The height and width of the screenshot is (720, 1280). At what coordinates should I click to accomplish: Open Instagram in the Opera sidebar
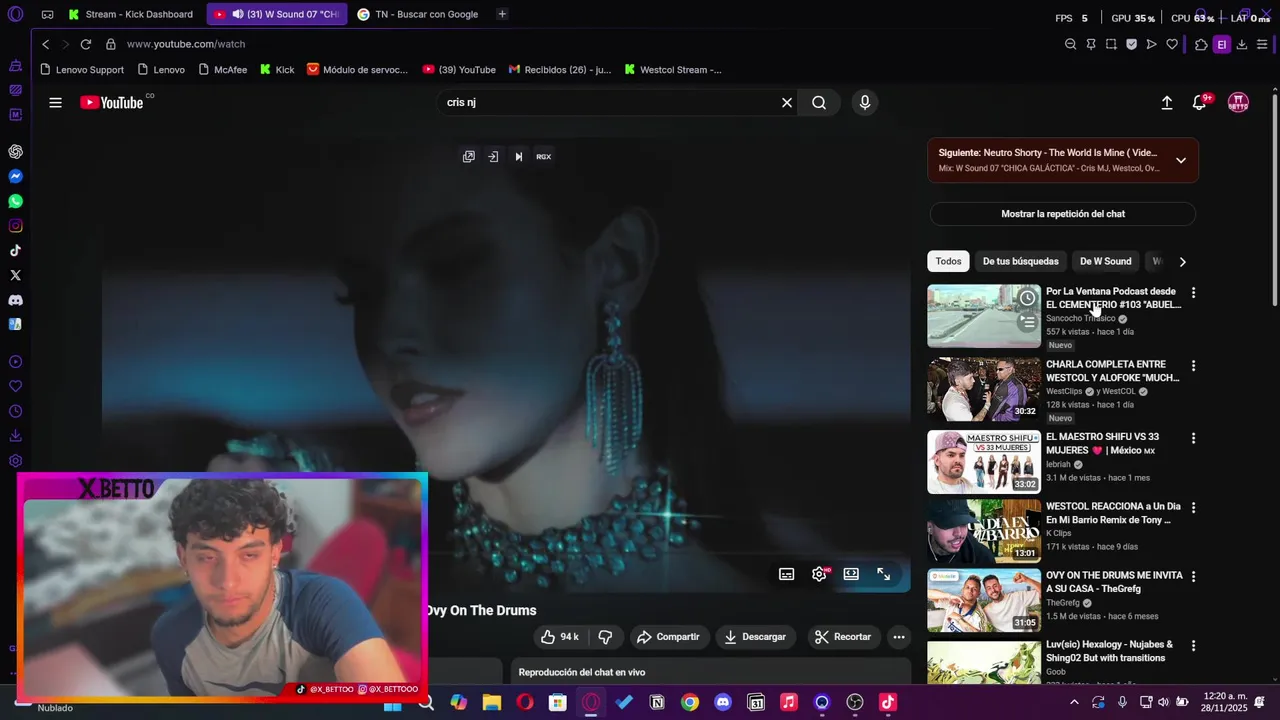click(15, 226)
